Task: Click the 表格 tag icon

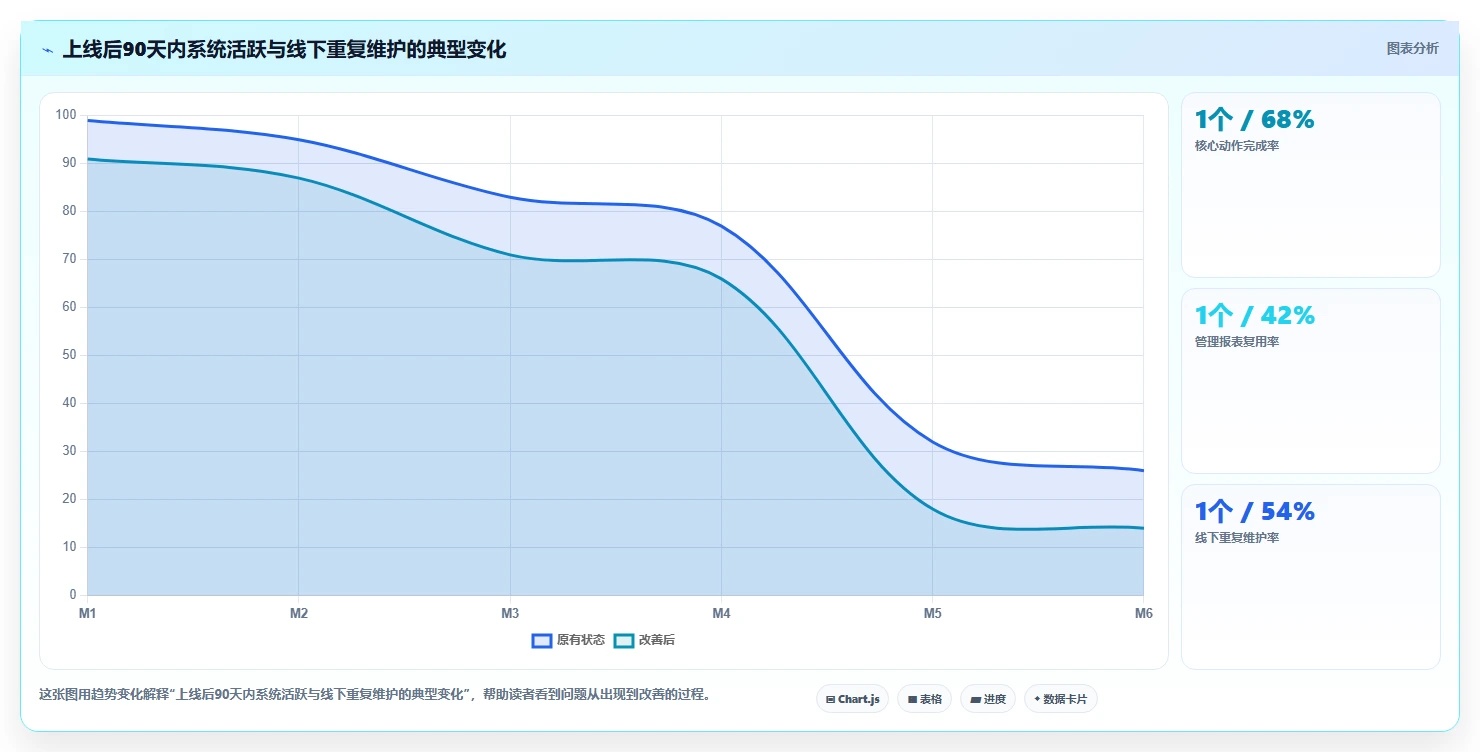Action: [x=912, y=700]
